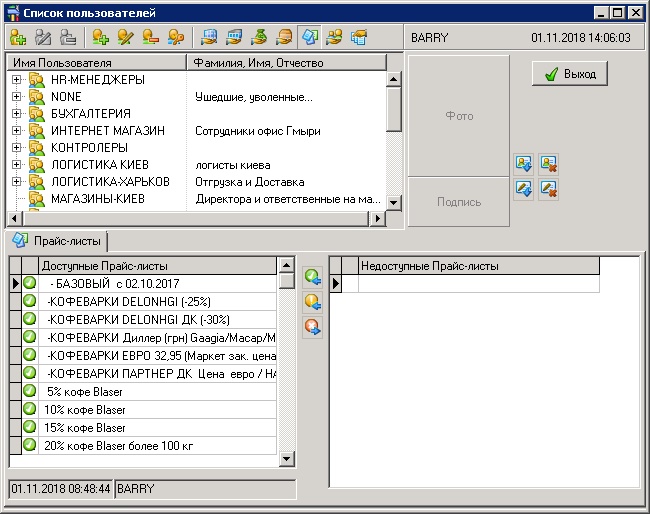The width and height of the screenshot is (650, 514).
Task: Click the load photo icon
Action: click(524, 164)
